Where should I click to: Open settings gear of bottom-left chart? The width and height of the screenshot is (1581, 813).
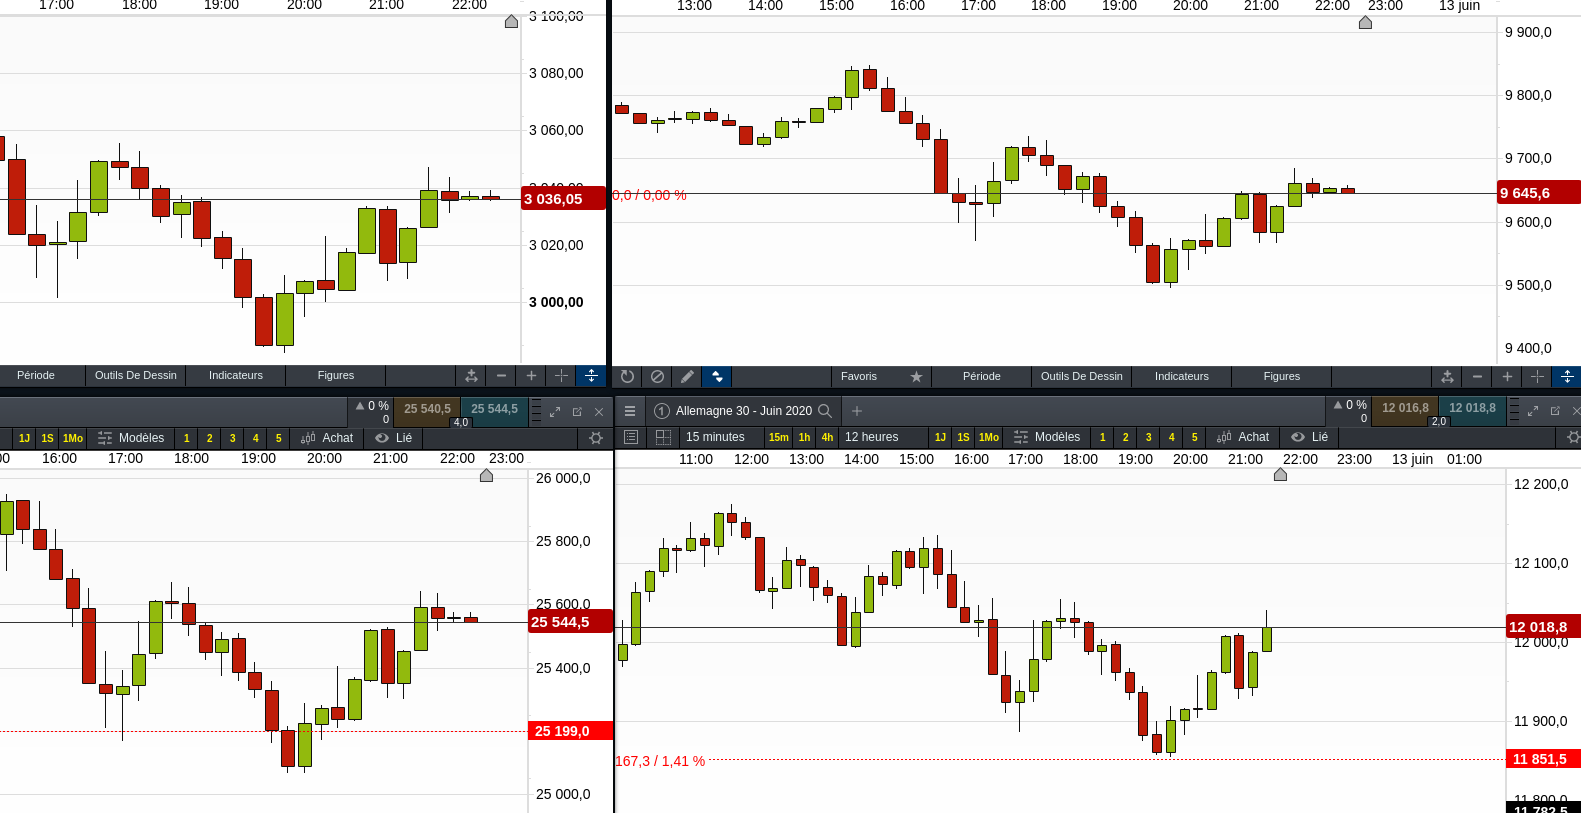pos(596,438)
